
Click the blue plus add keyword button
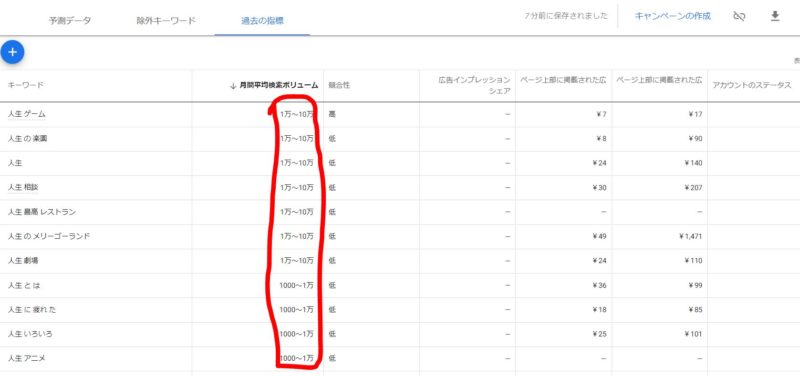point(12,52)
